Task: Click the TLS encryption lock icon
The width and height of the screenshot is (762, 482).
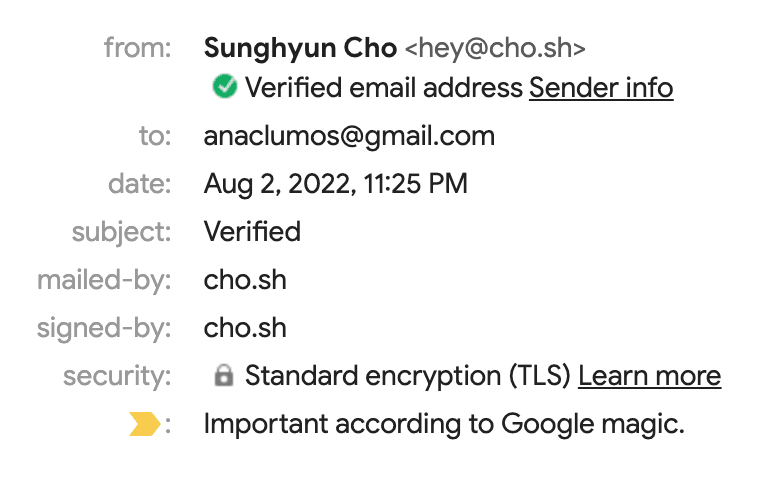Action: 225,376
